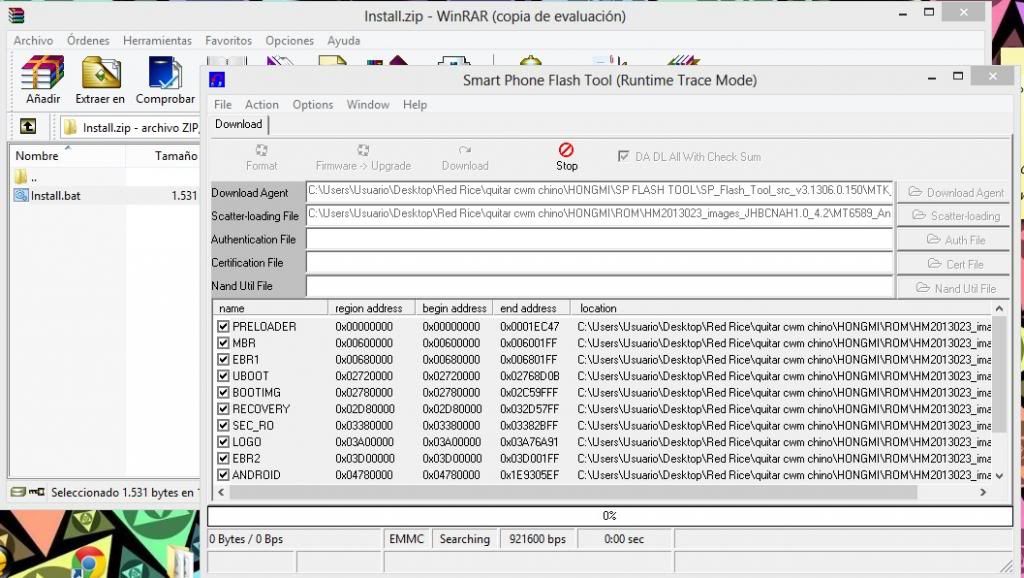Image resolution: width=1024 pixels, height=578 pixels.
Task: Click WinRAR's Comprobar toolbar icon
Action: [x=165, y=80]
